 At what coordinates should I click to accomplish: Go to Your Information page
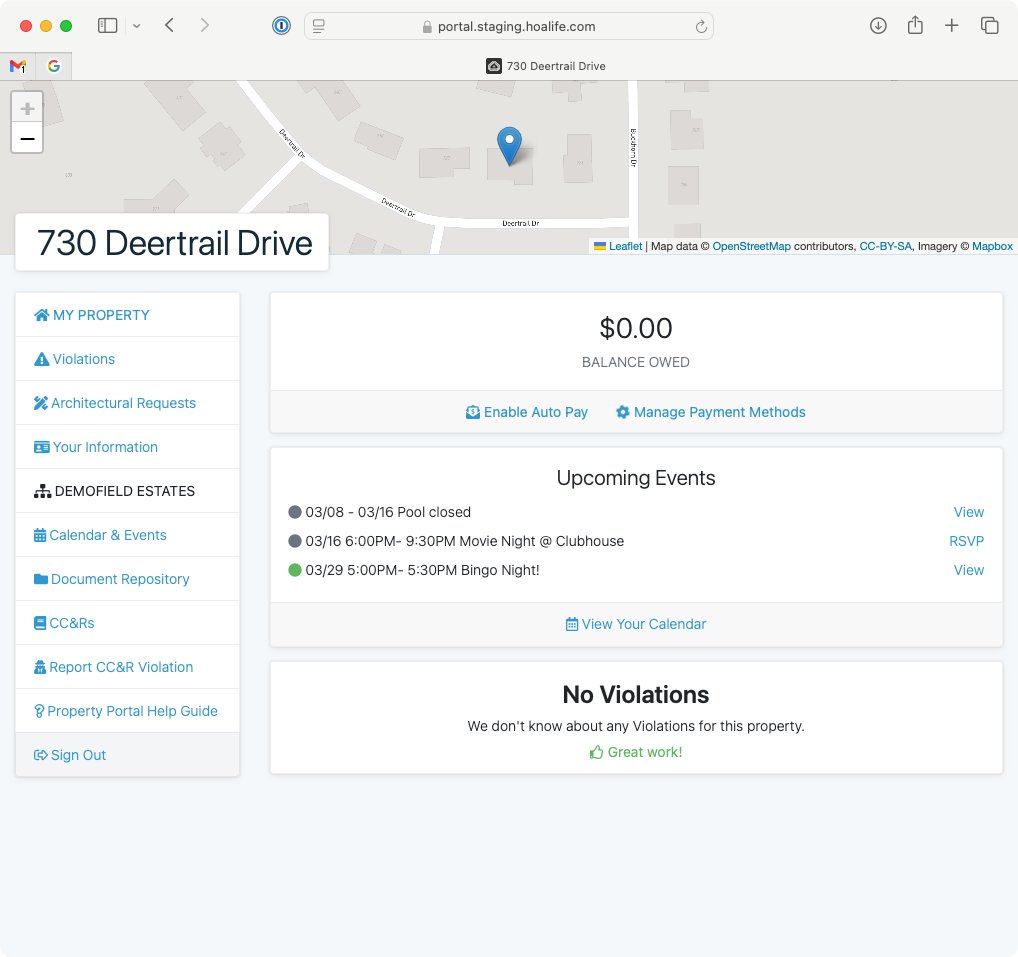click(x=105, y=447)
